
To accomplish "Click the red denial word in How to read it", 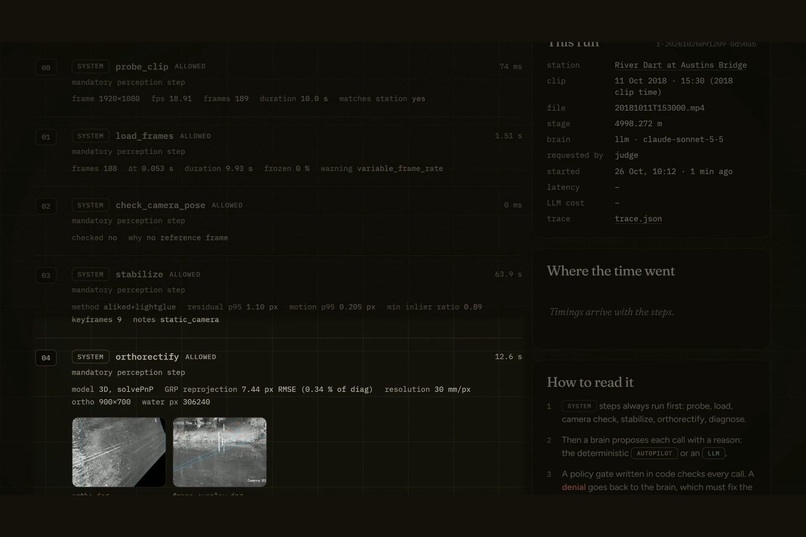I will coord(574,487).
